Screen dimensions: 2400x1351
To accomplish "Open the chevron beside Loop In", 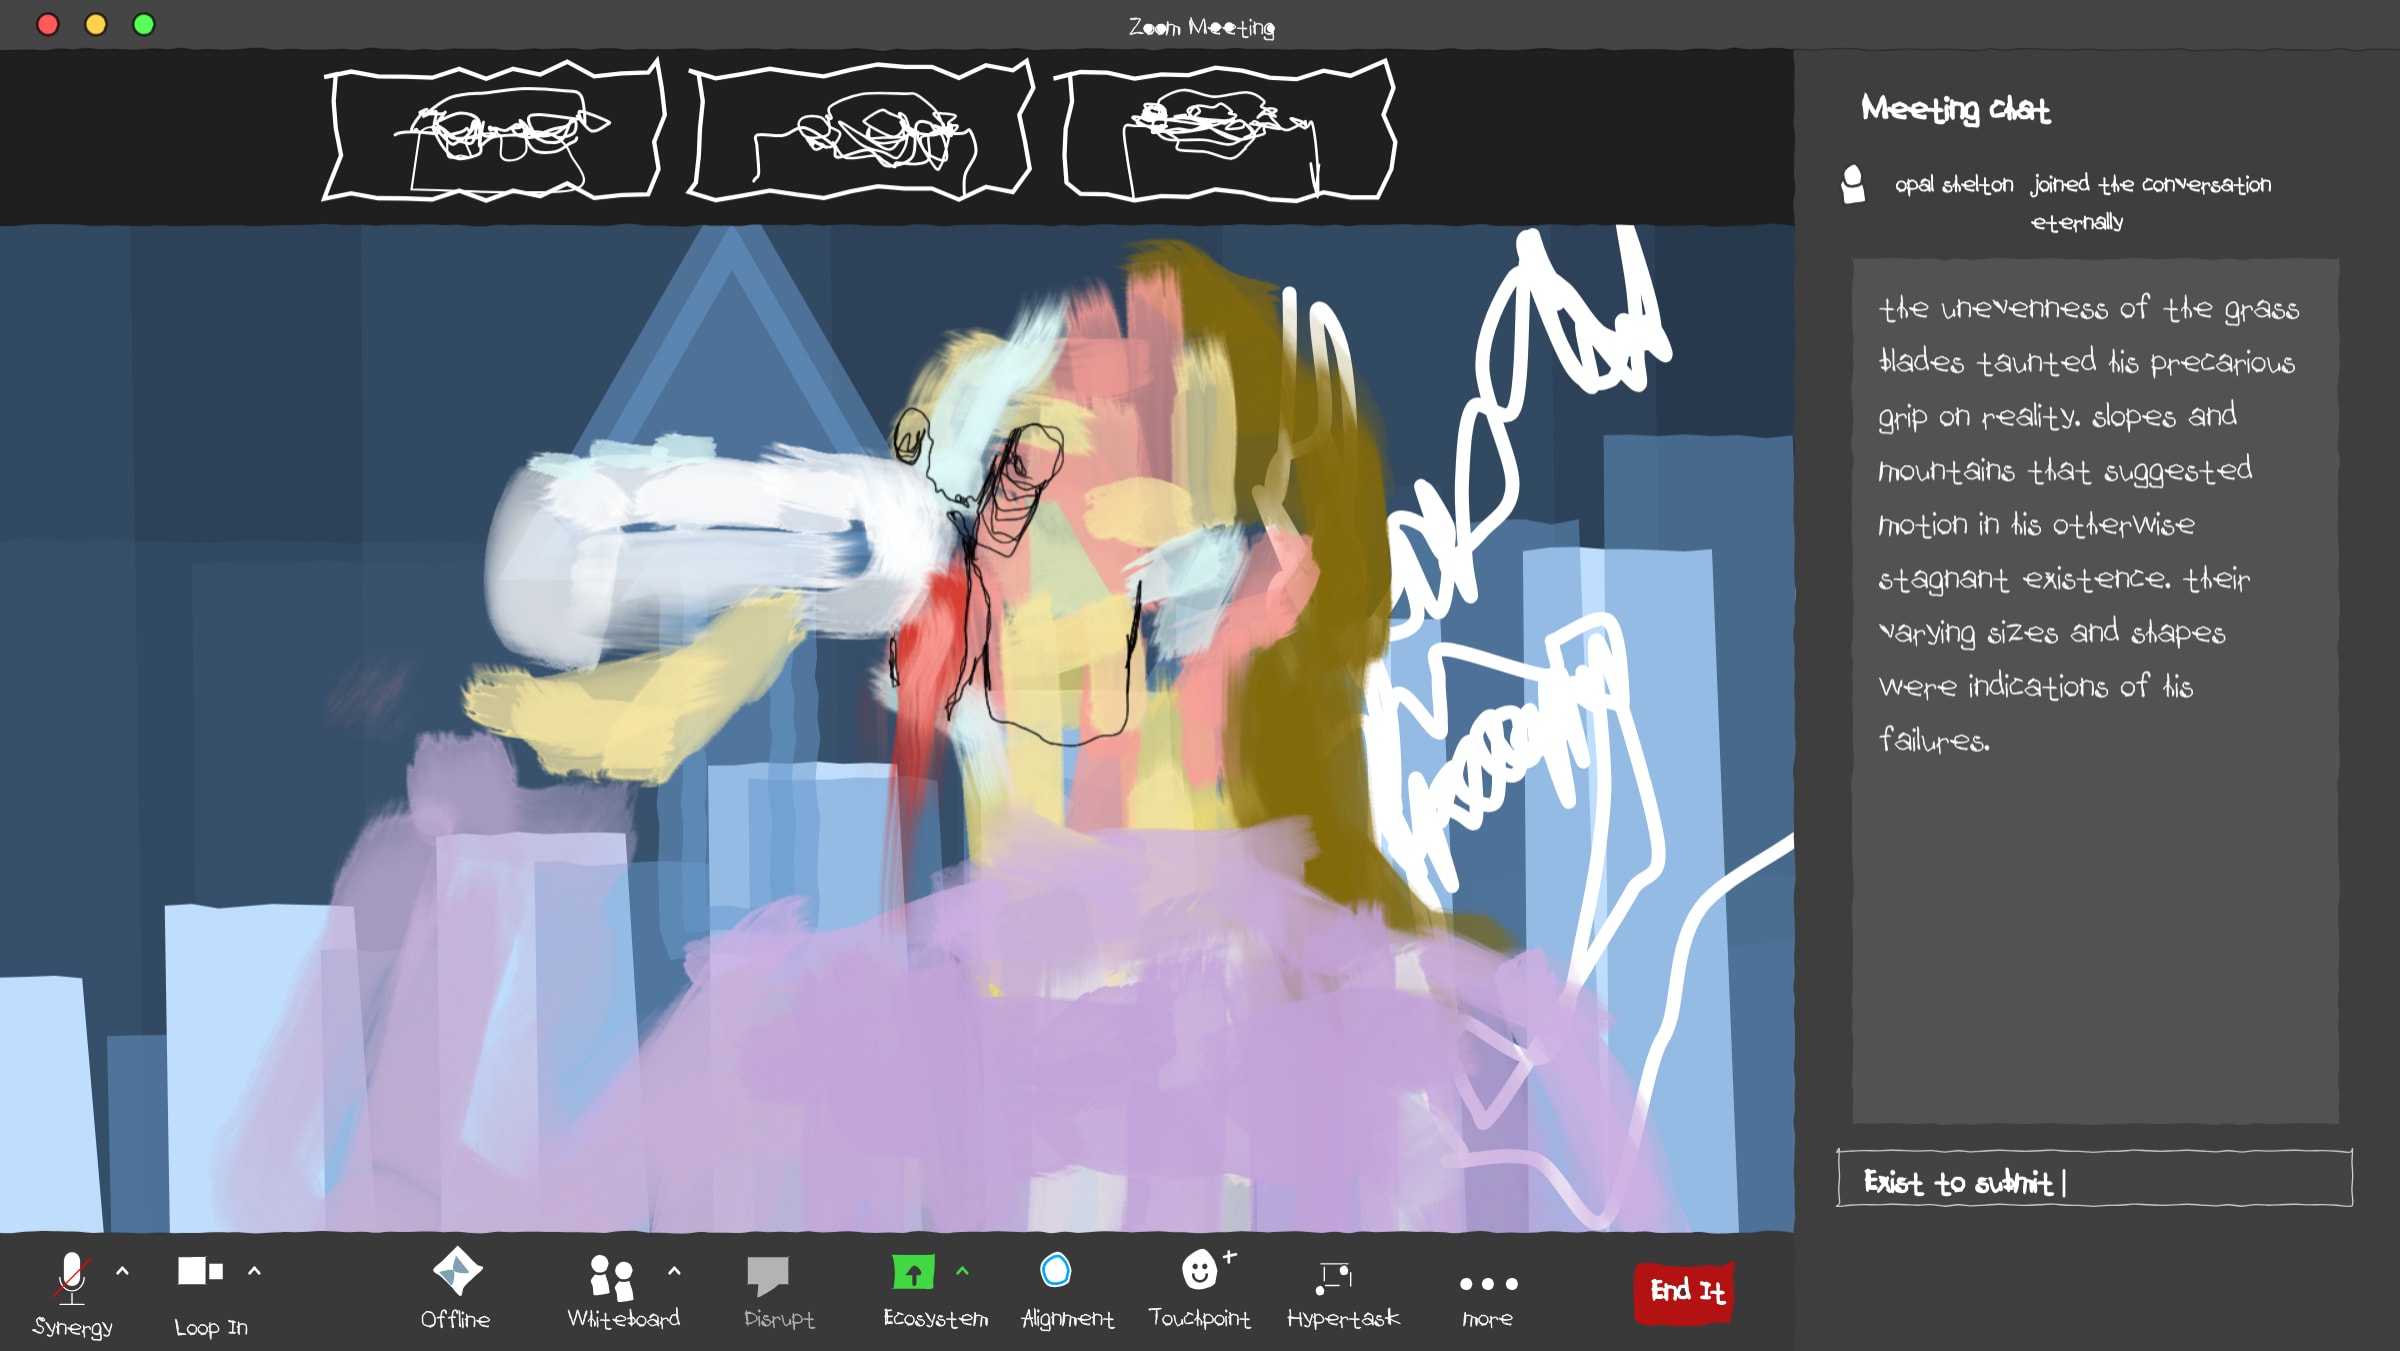I will tap(254, 1271).
